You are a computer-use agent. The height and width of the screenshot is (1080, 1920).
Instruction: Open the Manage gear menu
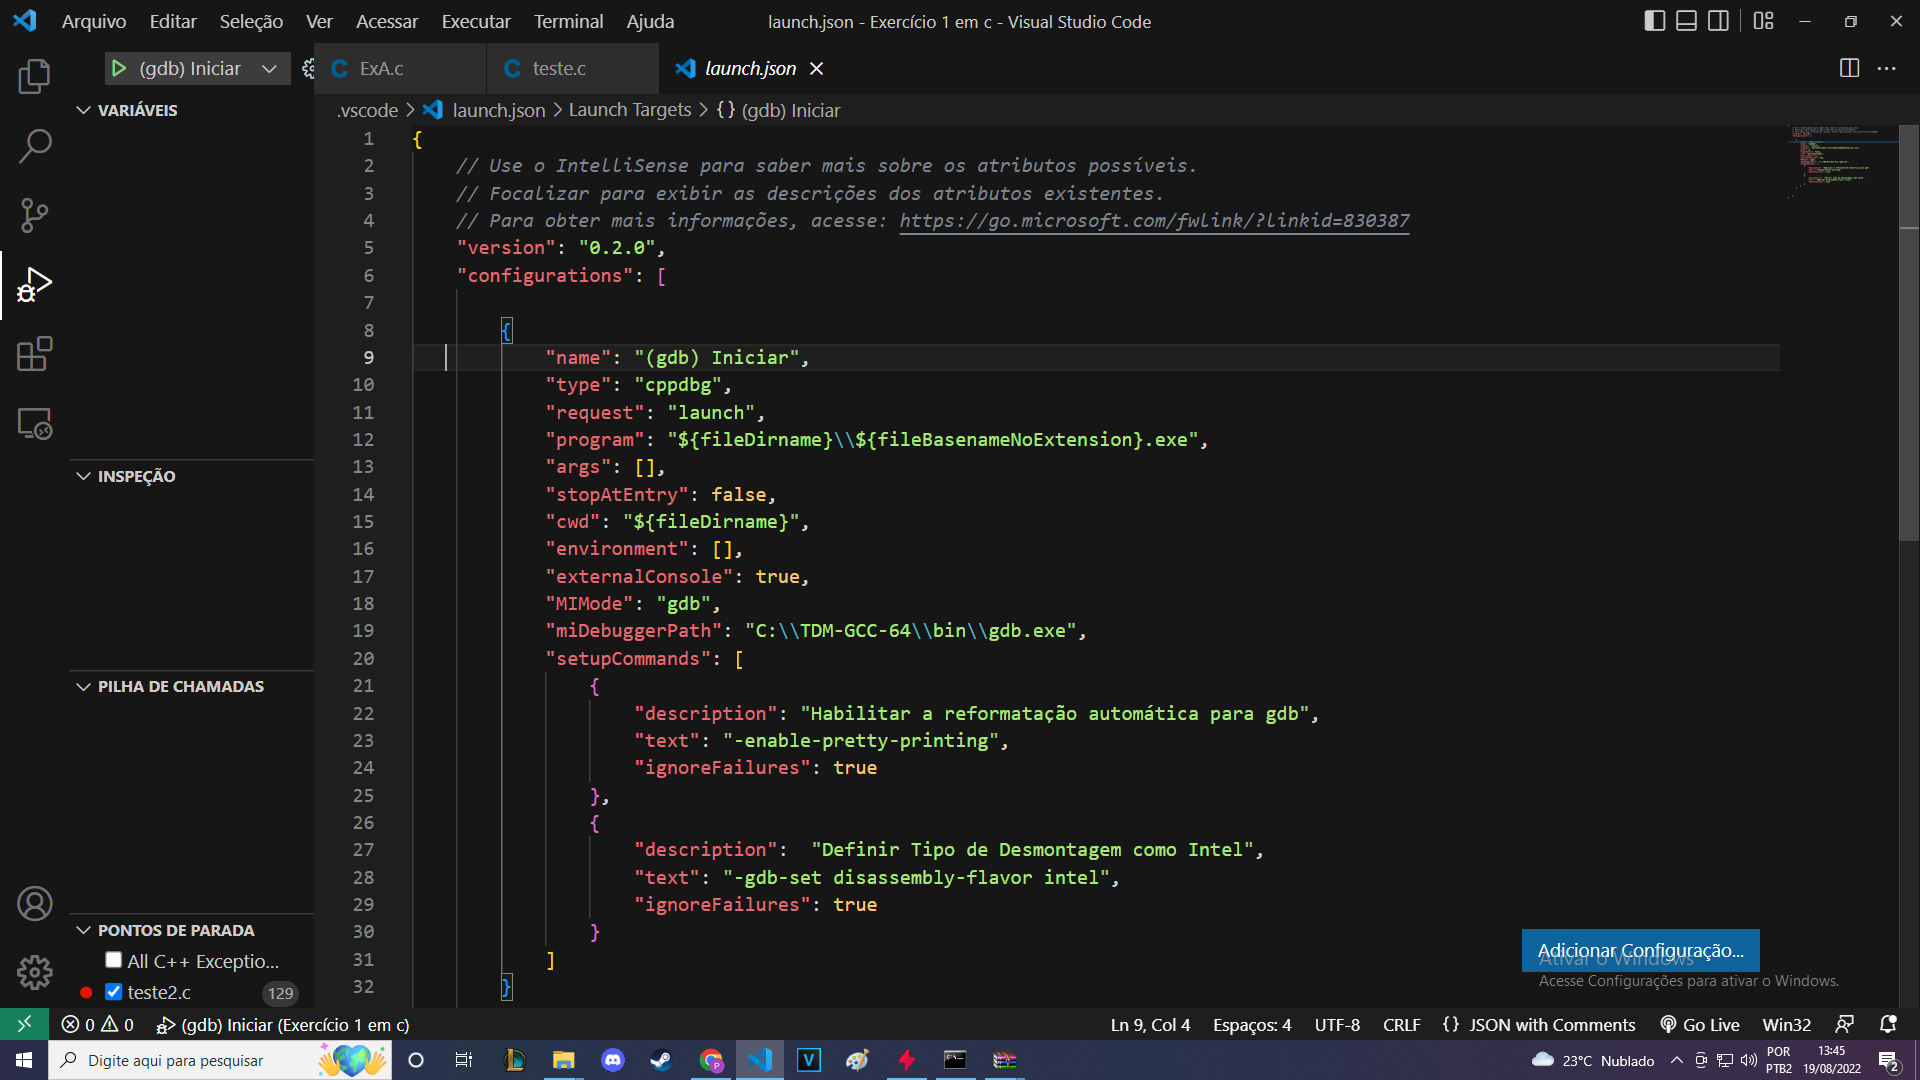[34, 972]
